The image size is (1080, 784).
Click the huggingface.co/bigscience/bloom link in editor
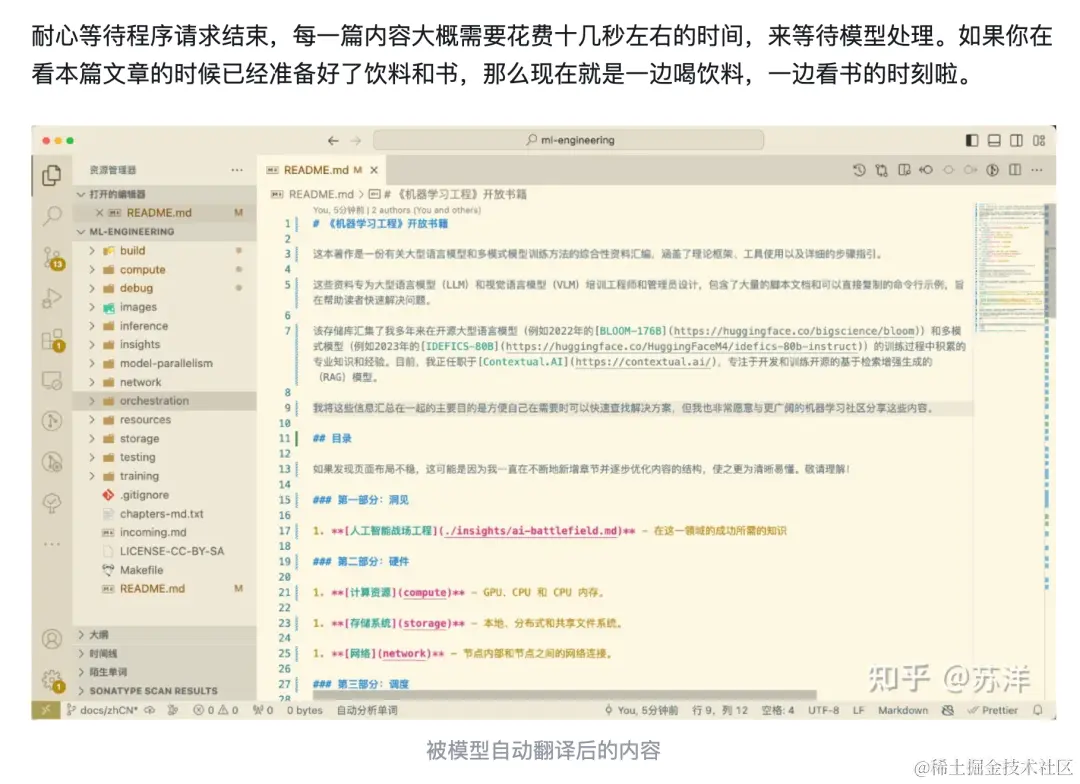(x=794, y=331)
